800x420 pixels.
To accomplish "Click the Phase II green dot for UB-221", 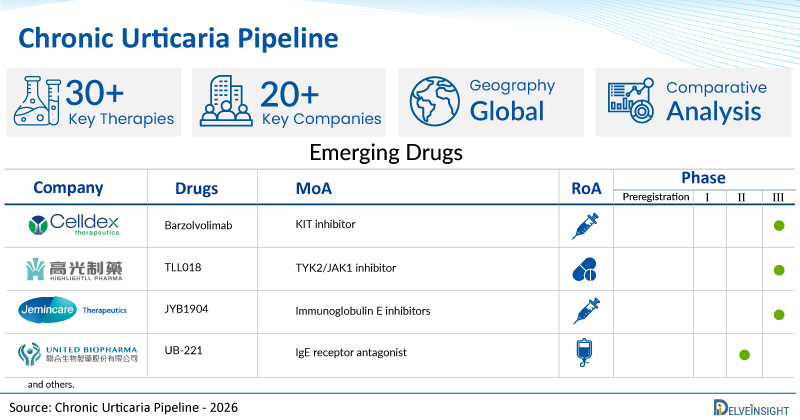I will point(744,355).
